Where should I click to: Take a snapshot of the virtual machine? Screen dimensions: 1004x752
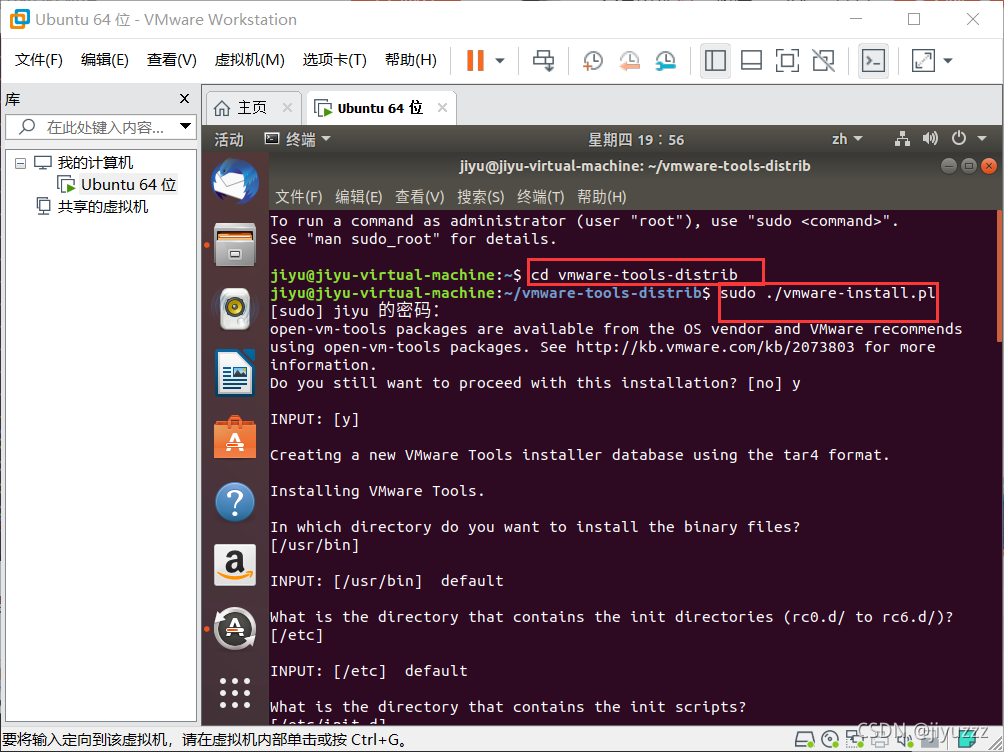593,61
